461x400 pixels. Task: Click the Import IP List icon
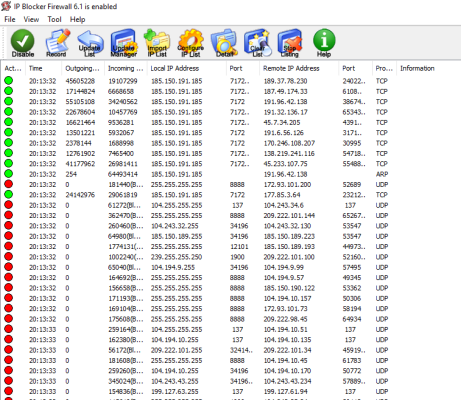coord(157,43)
